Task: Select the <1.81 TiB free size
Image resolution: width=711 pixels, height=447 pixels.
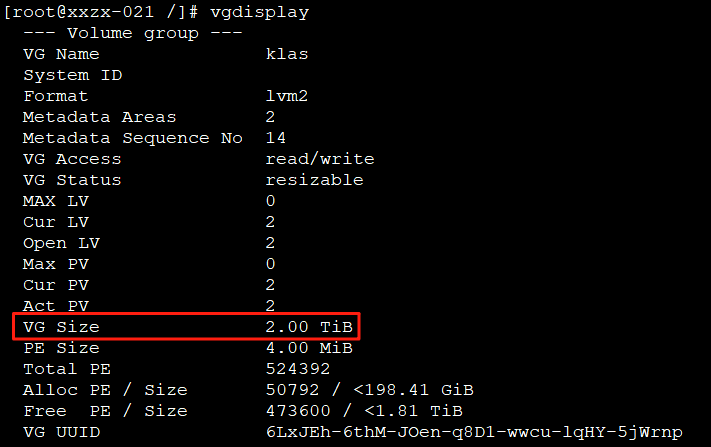Action: point(414,411)
